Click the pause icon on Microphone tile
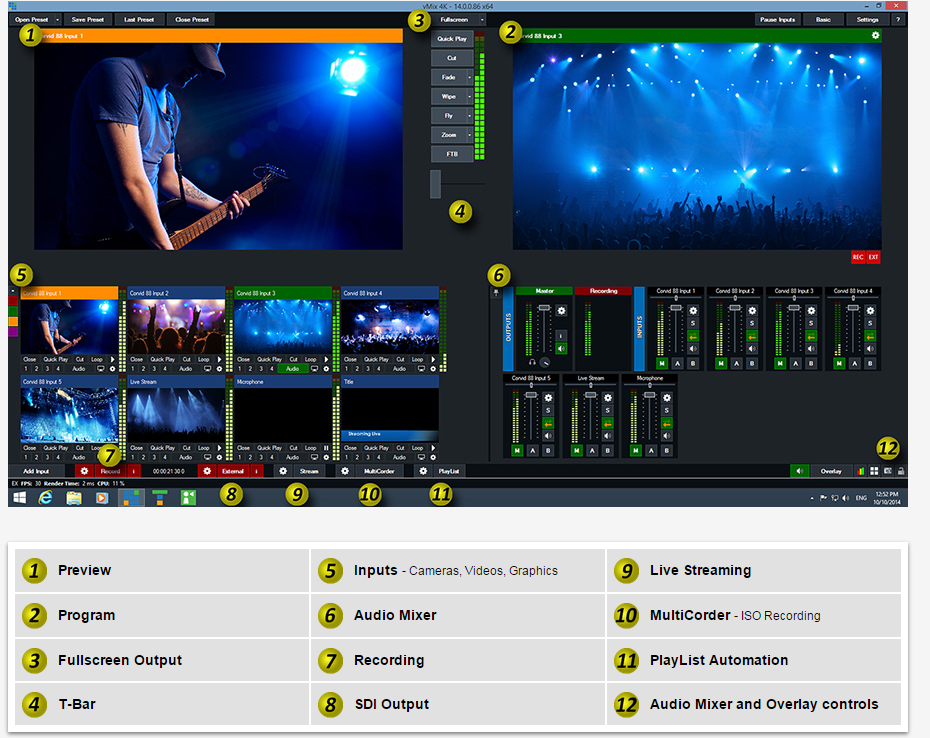This screenshot has height=738, width=930. tap(326, 448)
